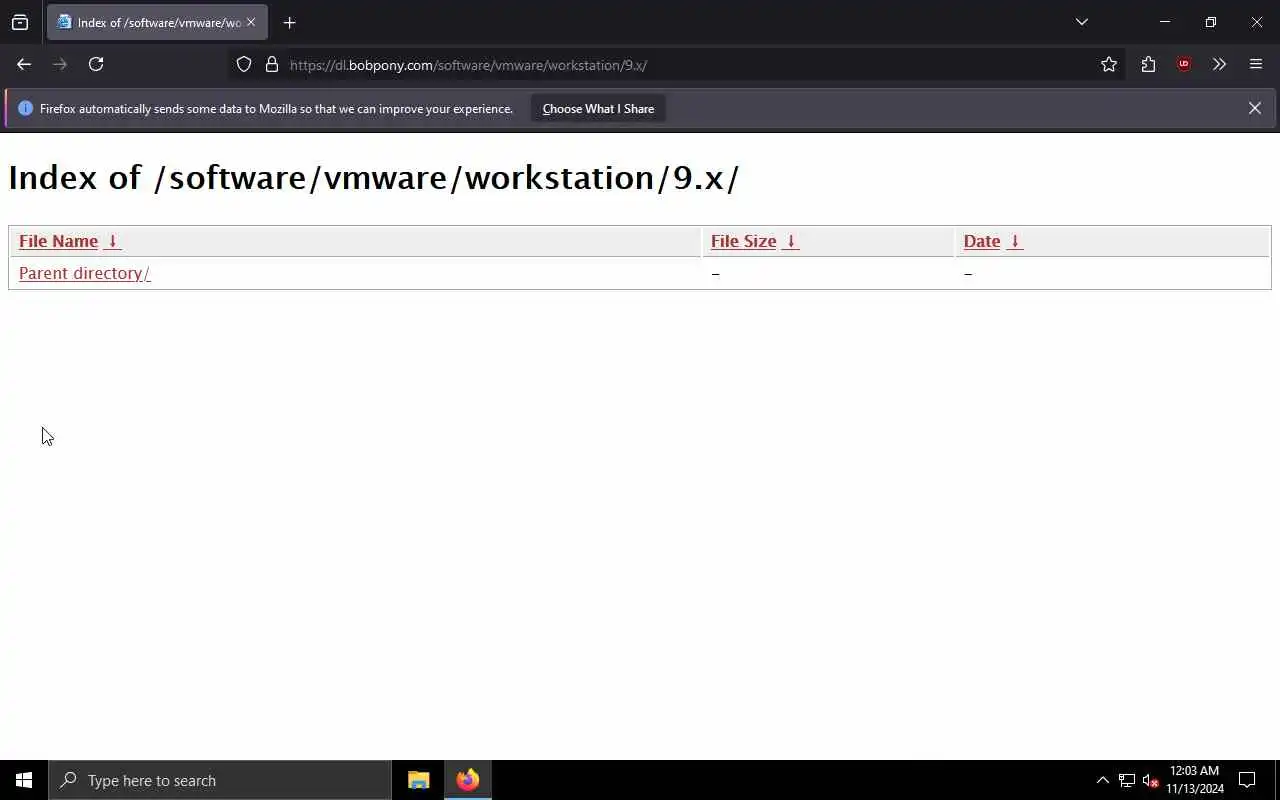Select the Index of /software/vmware tab
1280x800 pixels.
(157, 22)
